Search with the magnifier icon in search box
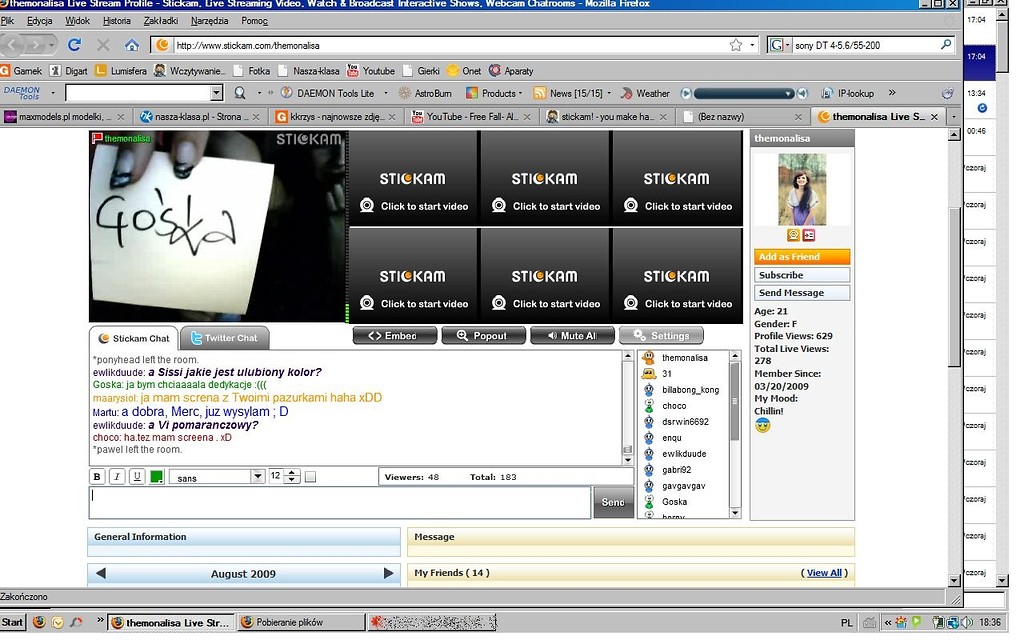 tap(946, 44)
